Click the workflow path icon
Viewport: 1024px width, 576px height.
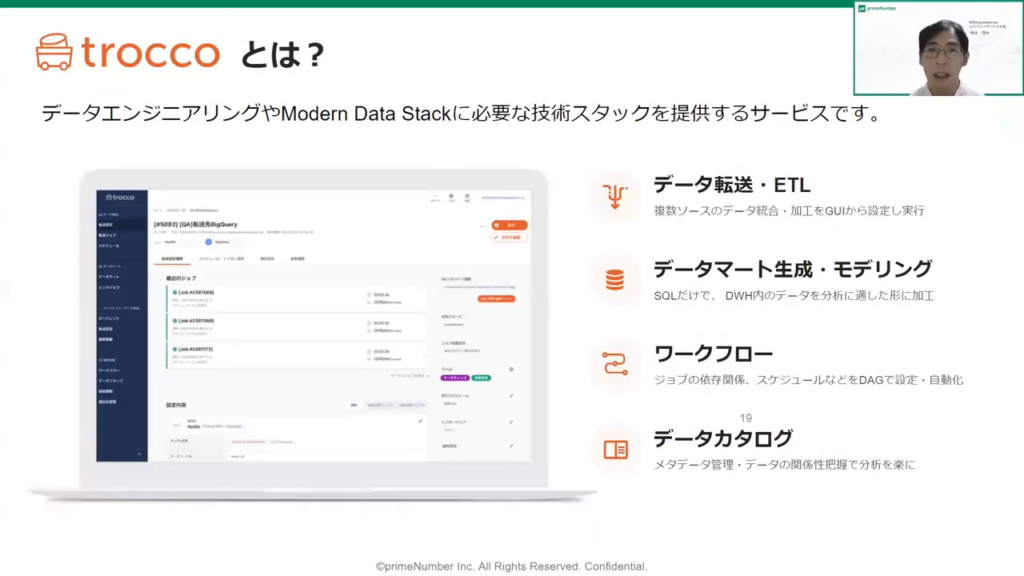point(614,365)
